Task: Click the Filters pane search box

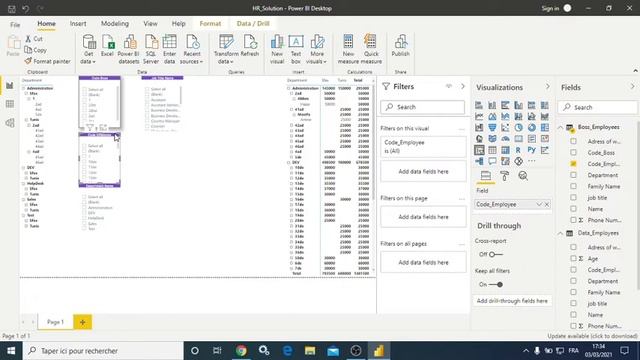Action: 422,107
